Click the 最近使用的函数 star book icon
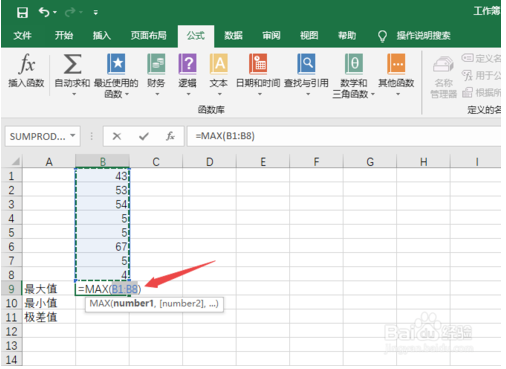Viewport: 506px width, 369px height. [116, 64]
